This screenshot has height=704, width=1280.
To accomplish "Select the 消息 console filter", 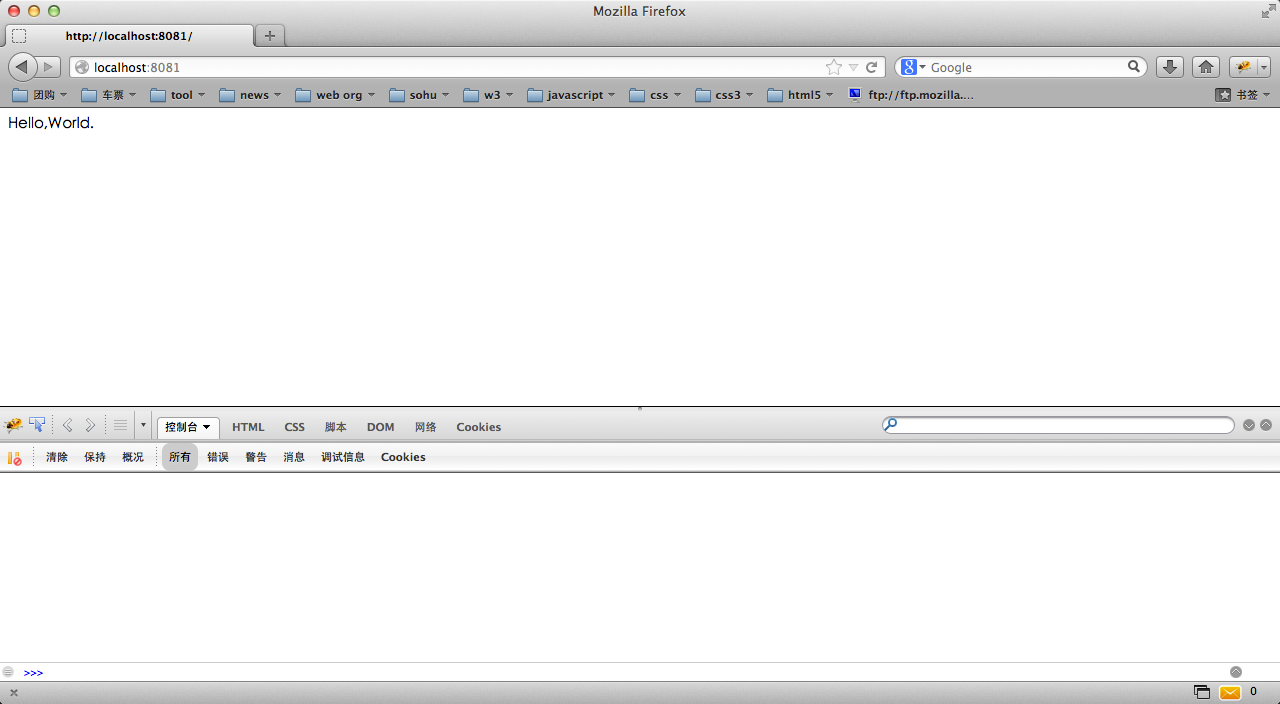I will (x=294, y=457).
